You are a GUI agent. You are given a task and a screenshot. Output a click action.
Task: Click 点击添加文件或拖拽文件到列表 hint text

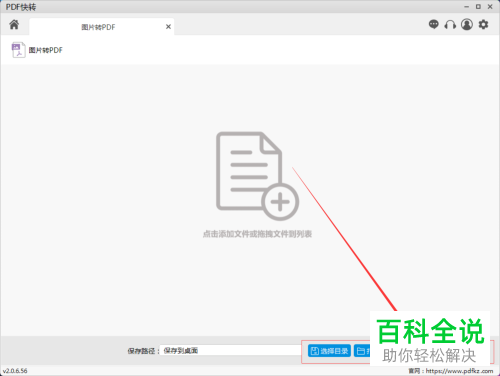[x=257, y=234]
